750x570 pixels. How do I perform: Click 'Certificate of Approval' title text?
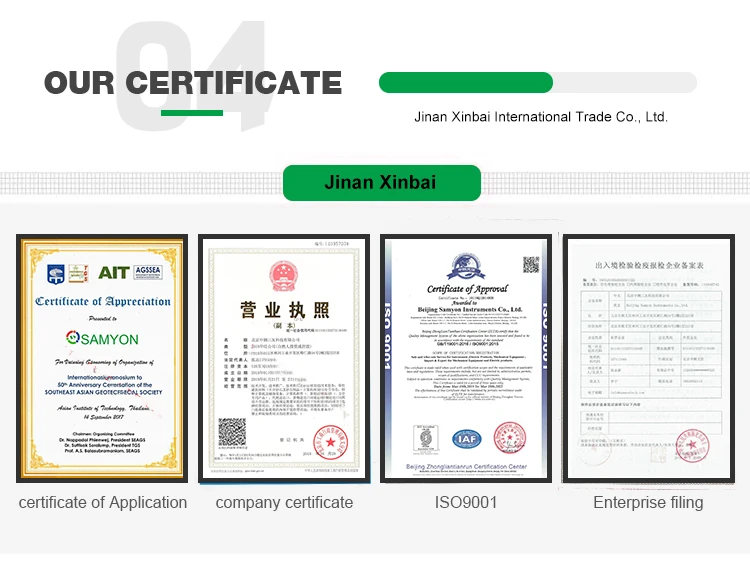click(x=467, y=289)
